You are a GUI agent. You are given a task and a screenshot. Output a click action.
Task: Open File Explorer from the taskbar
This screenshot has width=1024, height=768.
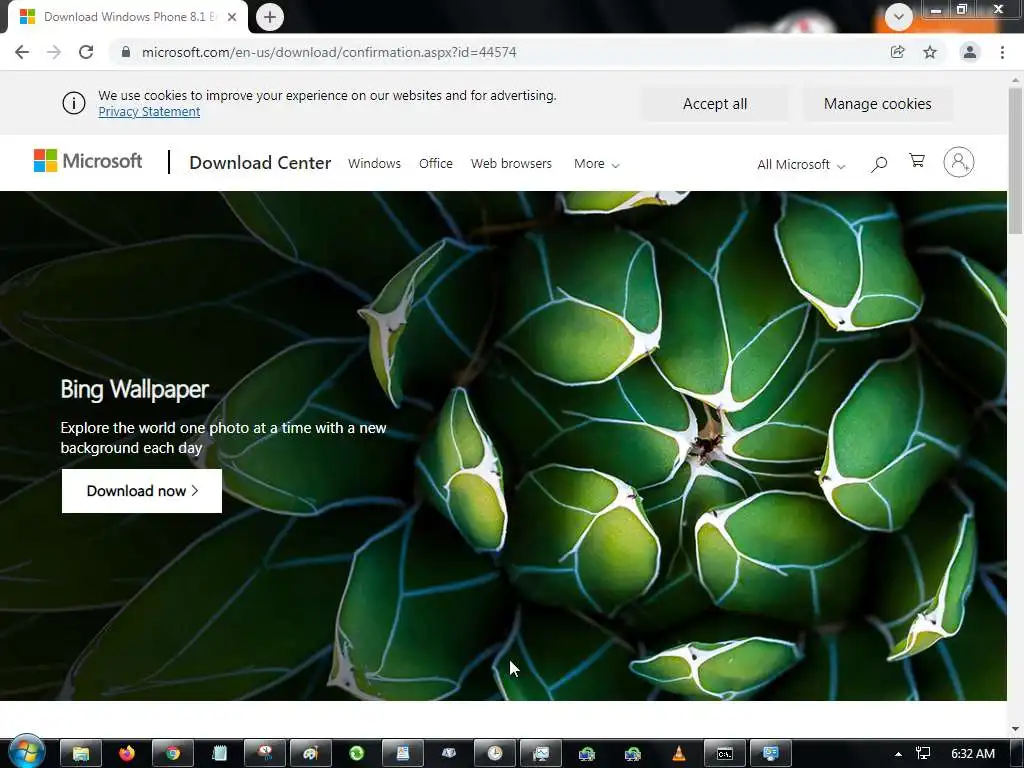coord(81,754)
